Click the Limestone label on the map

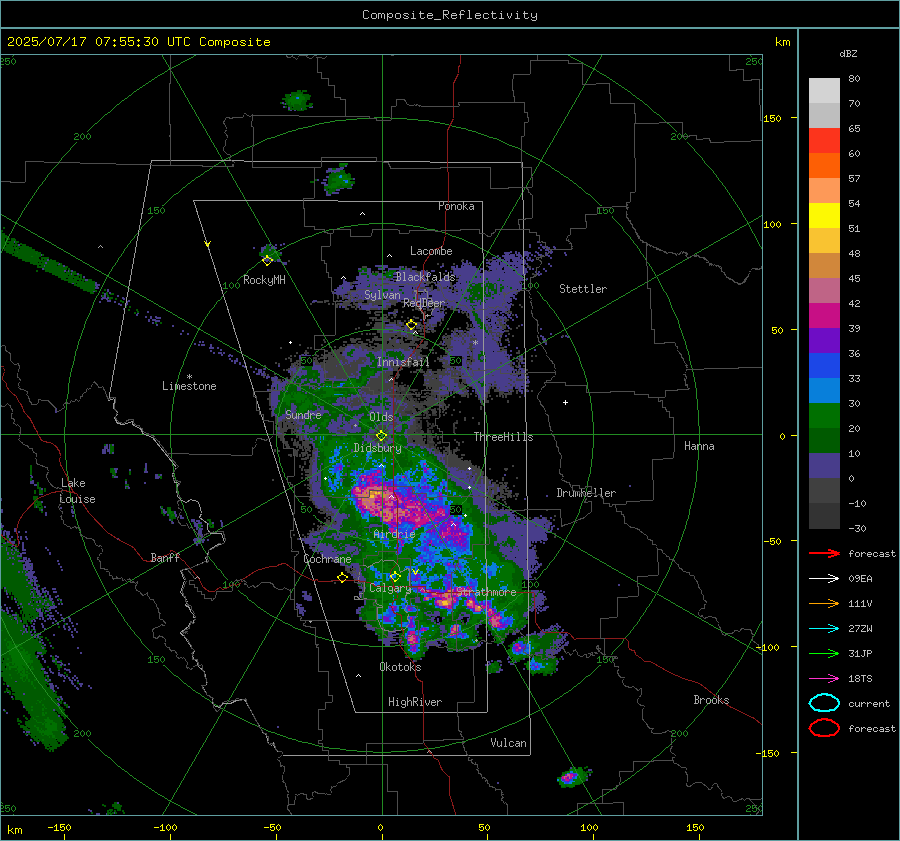point(189,386)
